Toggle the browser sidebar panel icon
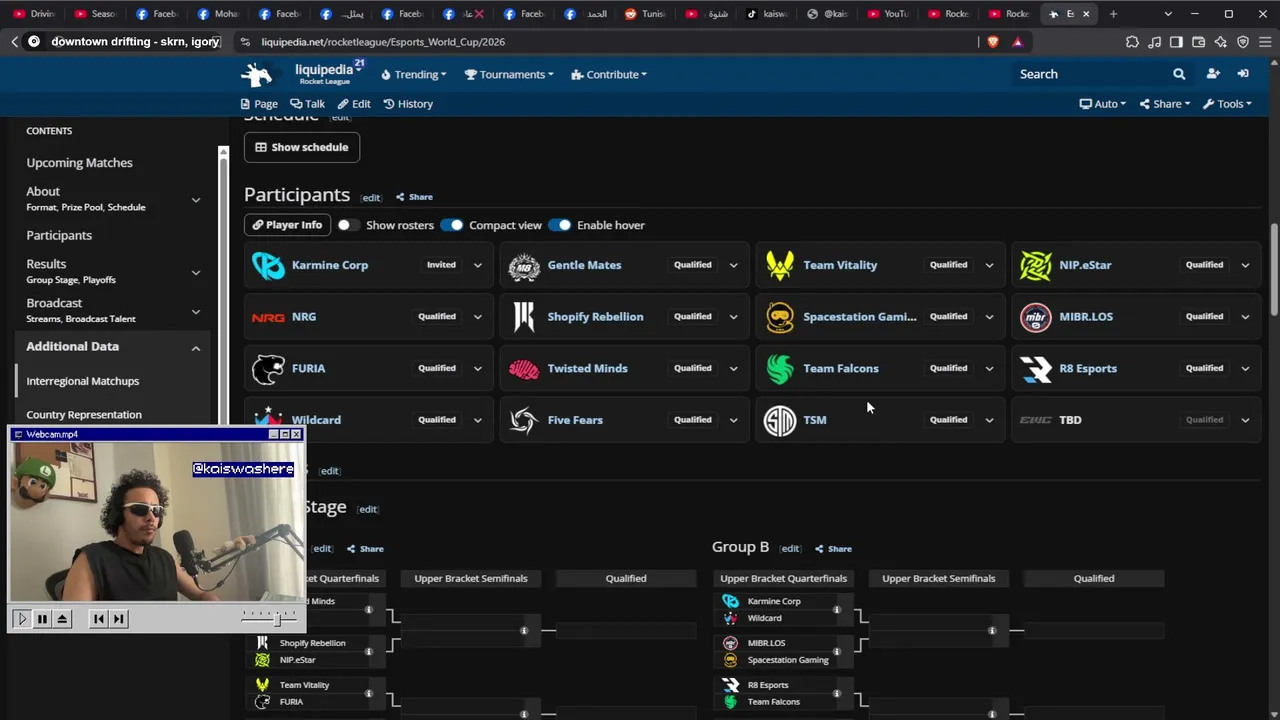The width and height of the screenshot is (1280, 720). pyautogui.click(x=1177, y=42)
